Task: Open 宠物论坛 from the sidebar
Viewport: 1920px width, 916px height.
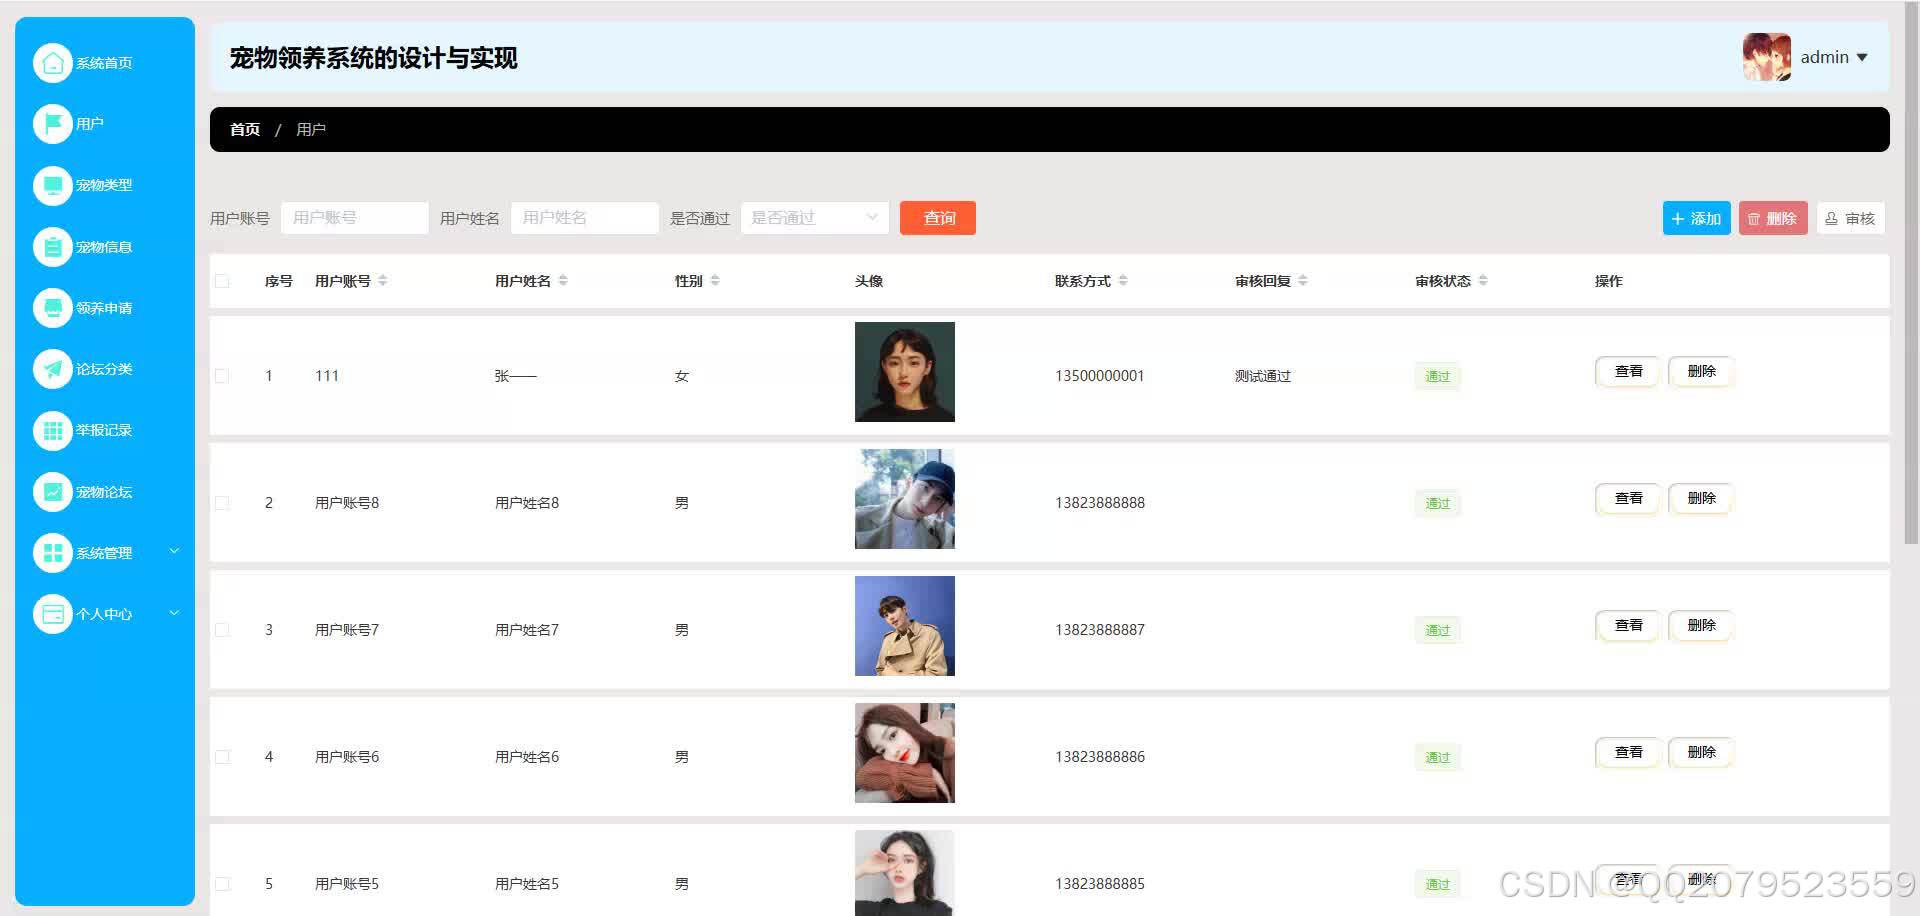Action: [53, 491]
